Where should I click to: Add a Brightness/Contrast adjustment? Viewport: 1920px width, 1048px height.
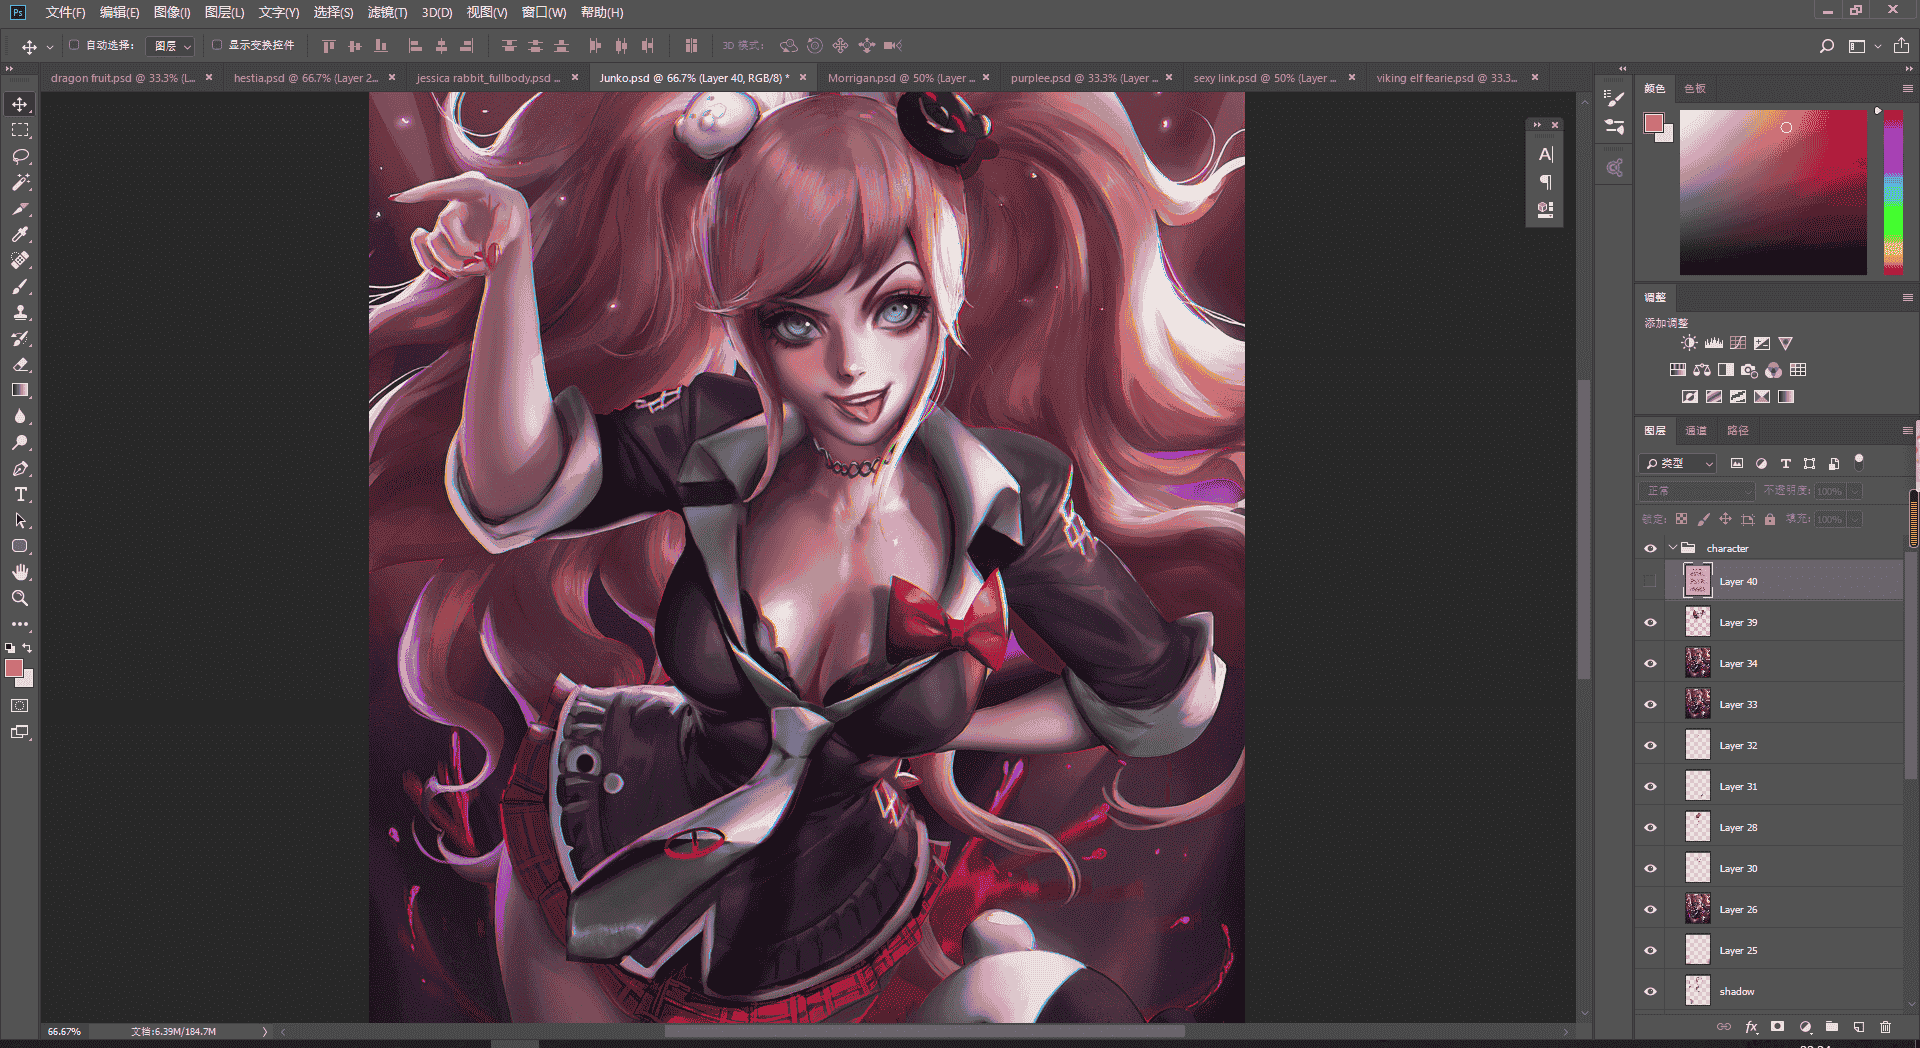click(1689, 343)
